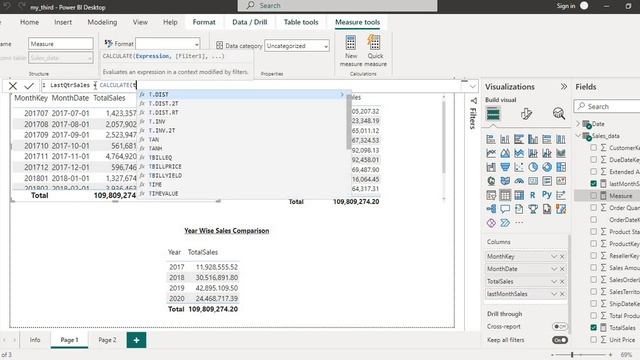The width and height of the screenshot is (640, 360).
Task: Select Filled map visual
Action: [x=505, y=181]
